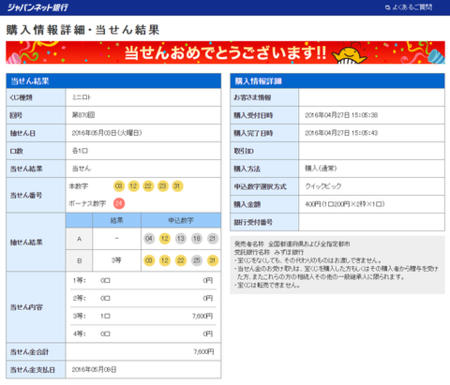Select the 当せん result value
Screen dimensions: 450x385
coord(81,168)
